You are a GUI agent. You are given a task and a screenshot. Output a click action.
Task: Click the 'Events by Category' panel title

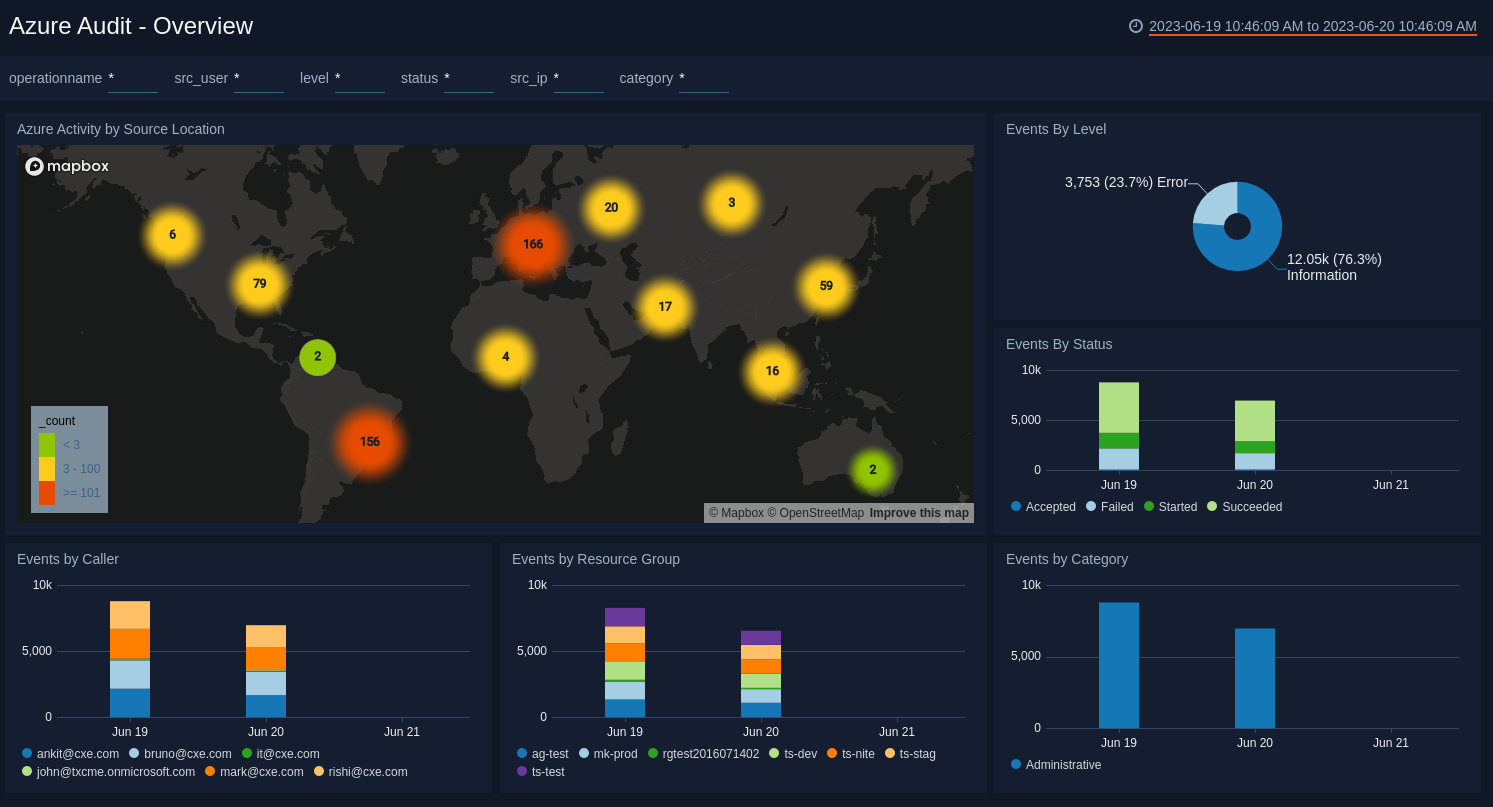1067,559
